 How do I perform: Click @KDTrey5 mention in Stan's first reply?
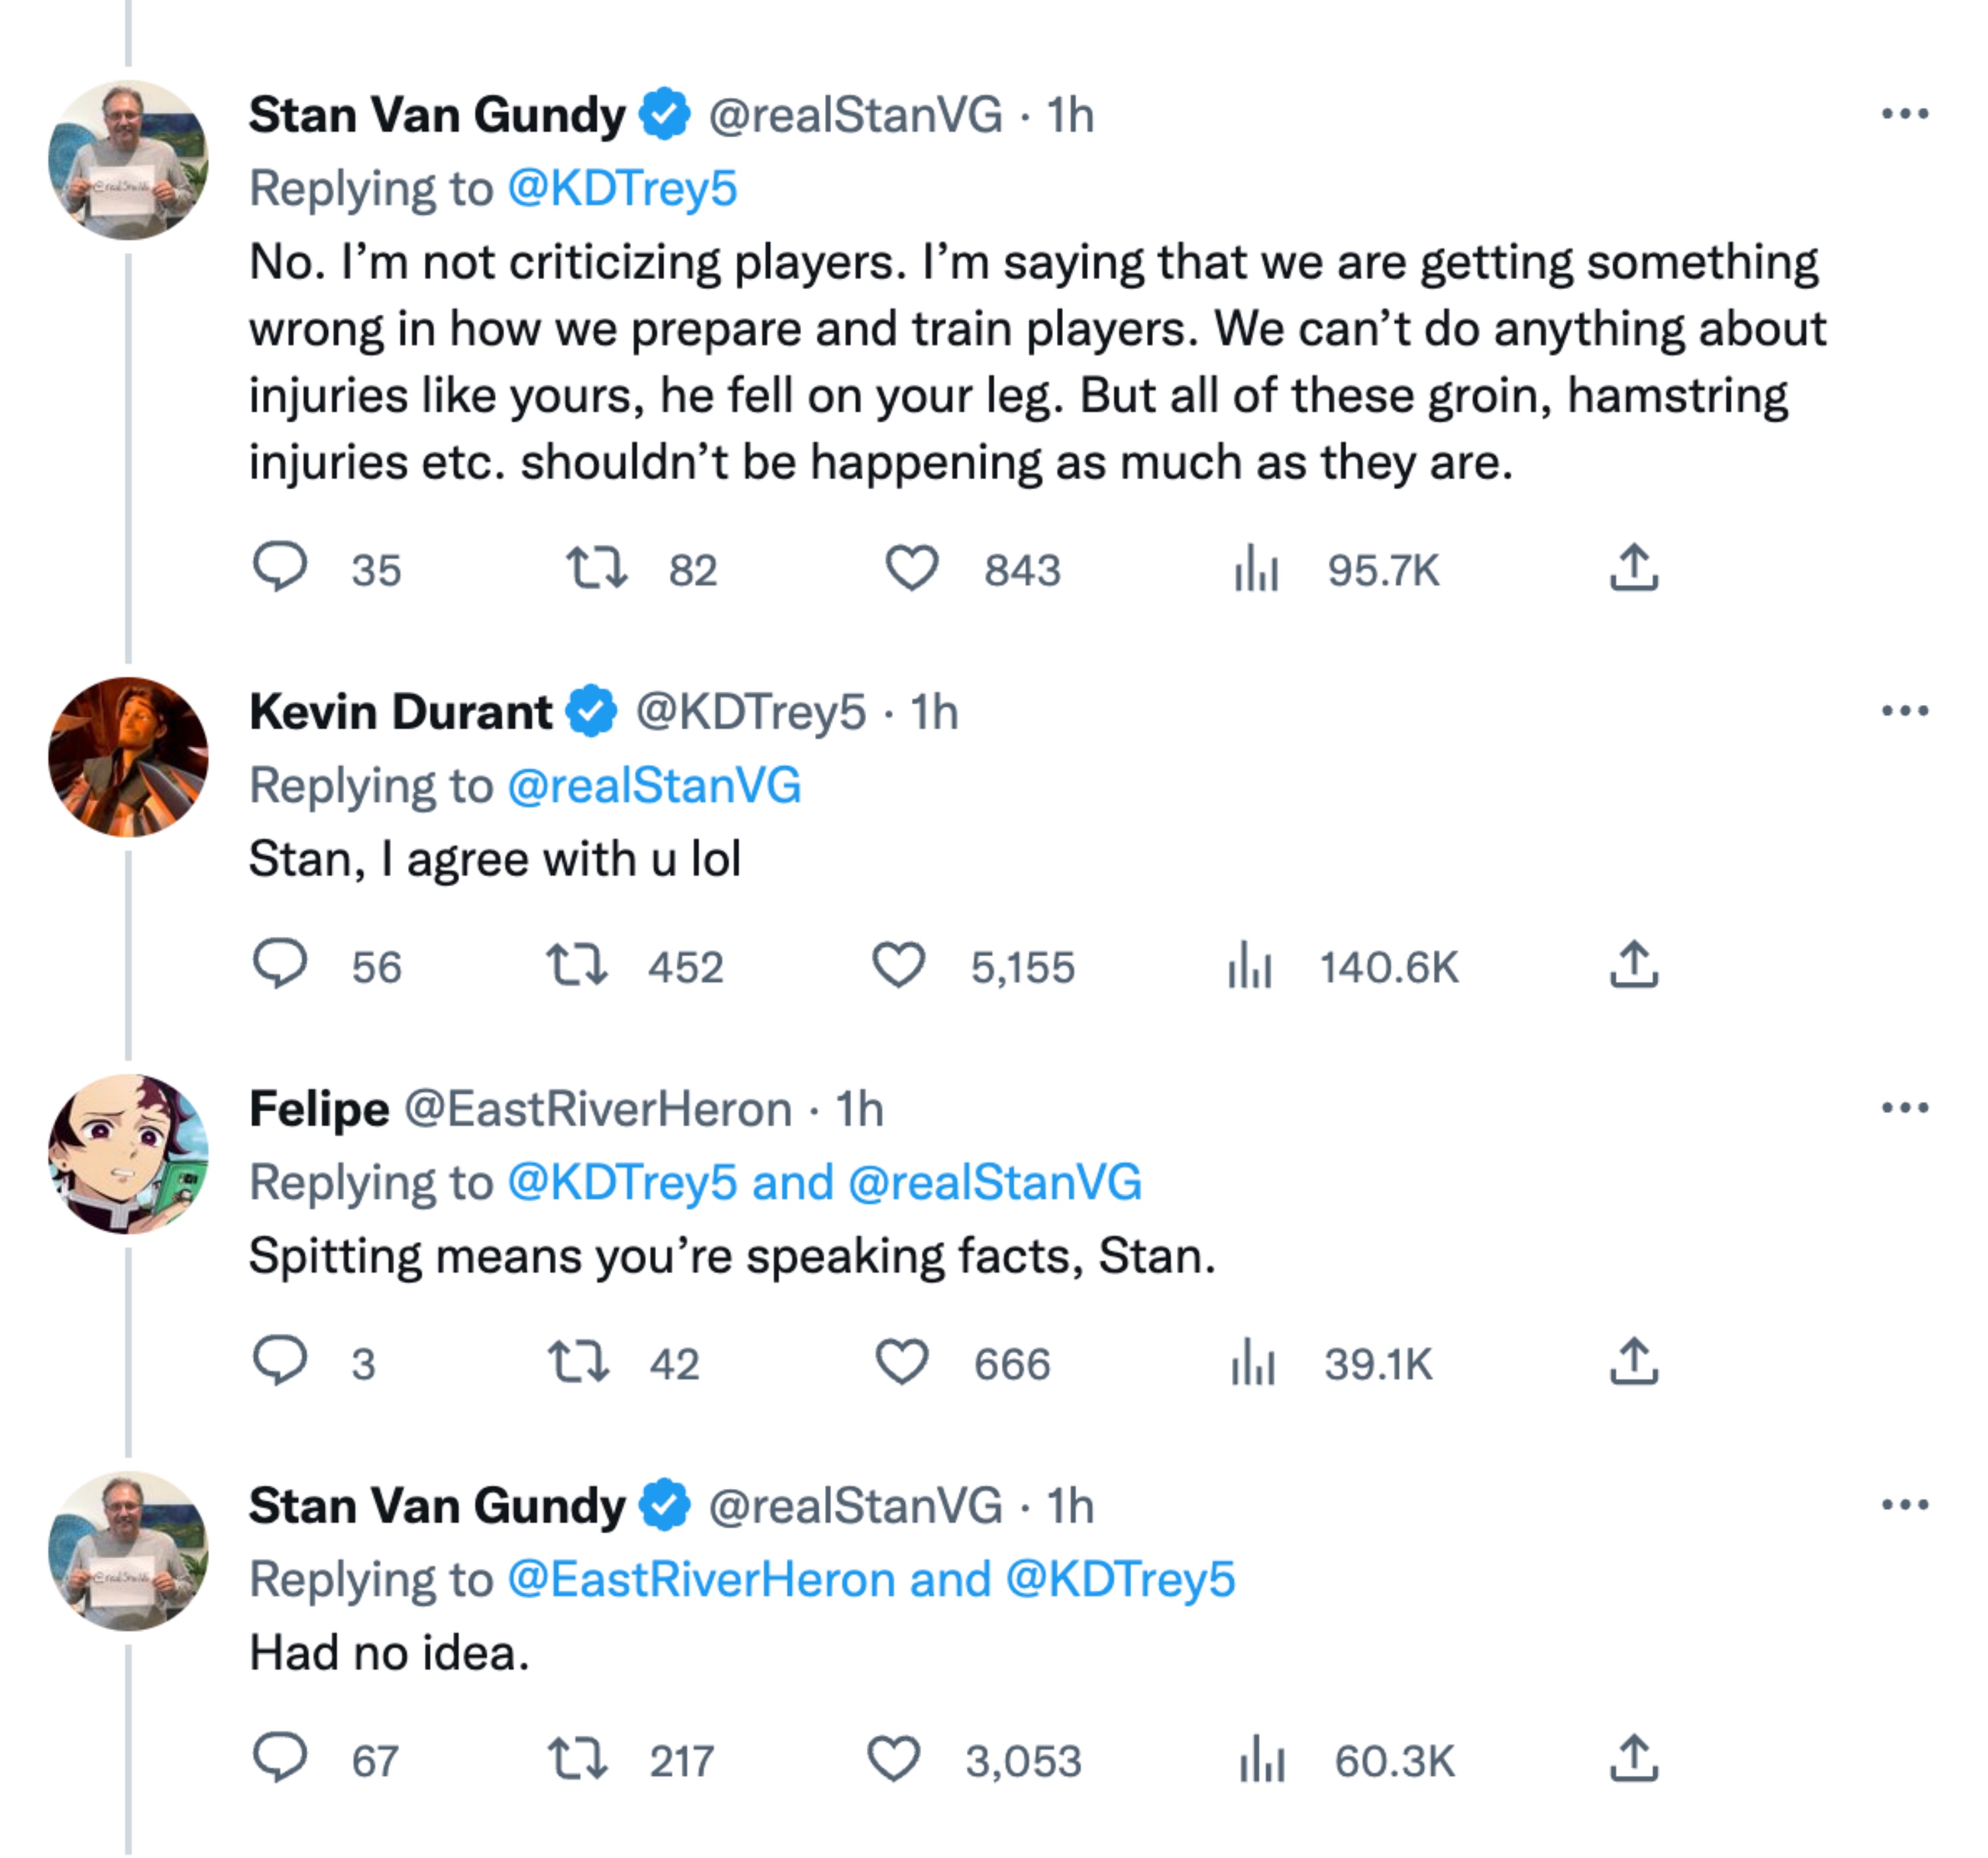coord(622,188)
